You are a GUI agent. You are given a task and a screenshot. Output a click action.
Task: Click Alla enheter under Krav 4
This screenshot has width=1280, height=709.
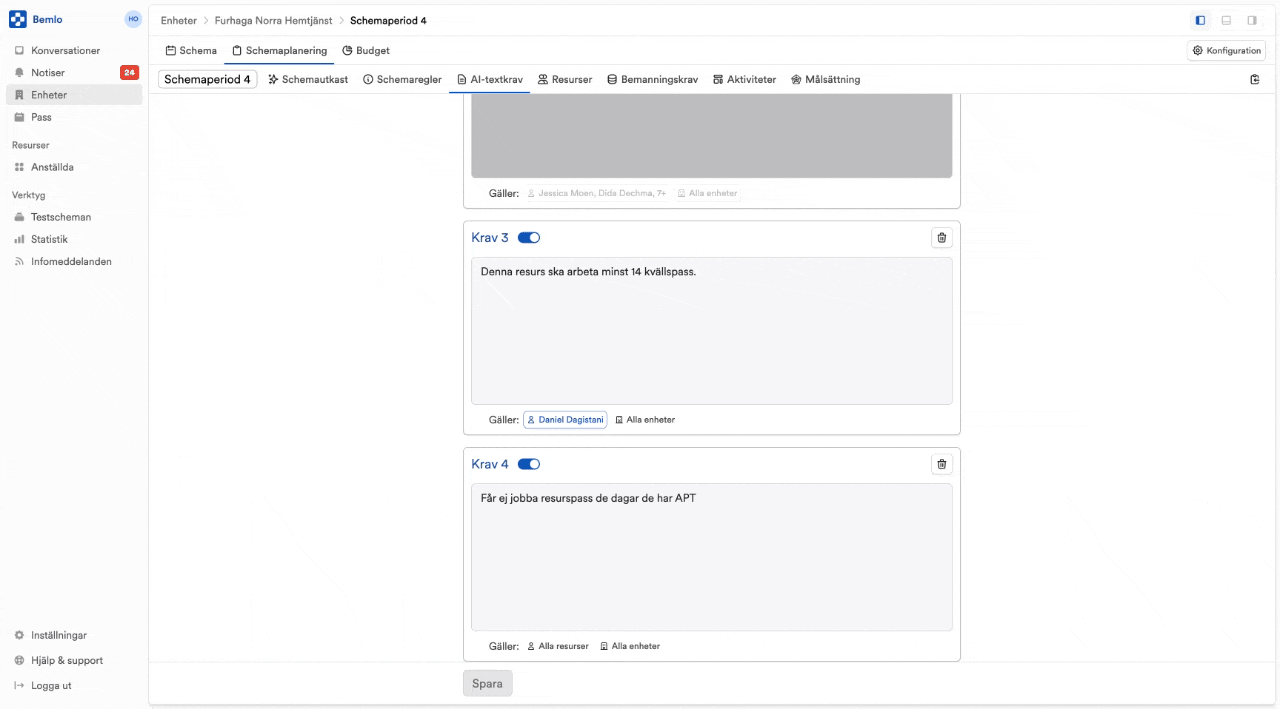tap(630, 646)
